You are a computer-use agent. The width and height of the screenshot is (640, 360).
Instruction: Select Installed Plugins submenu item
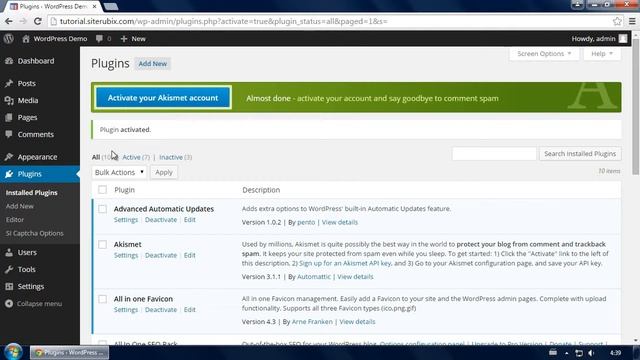tap(31, 193)
